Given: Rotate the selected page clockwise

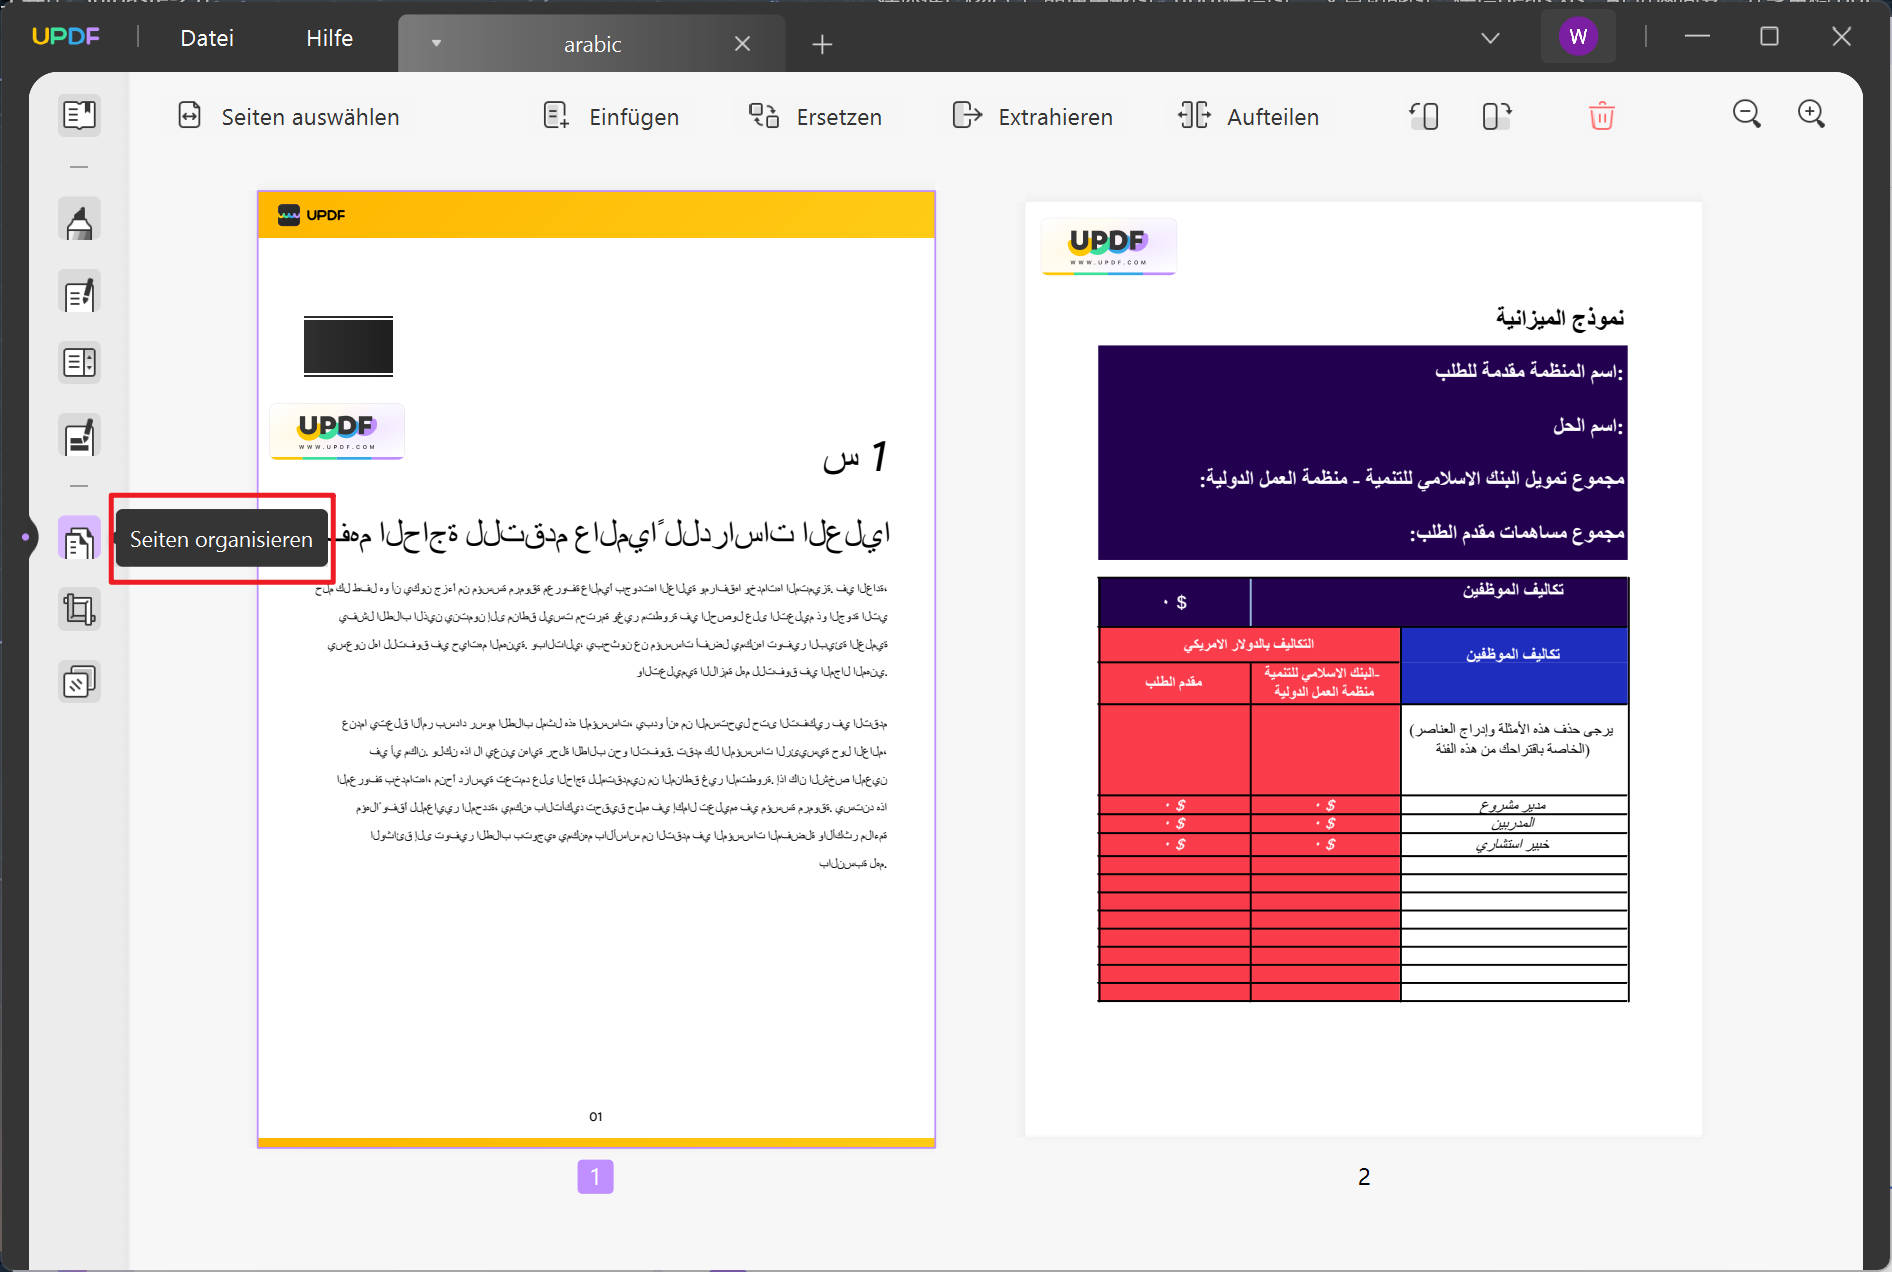Looking at the screenshot, I should [1495, 116].
